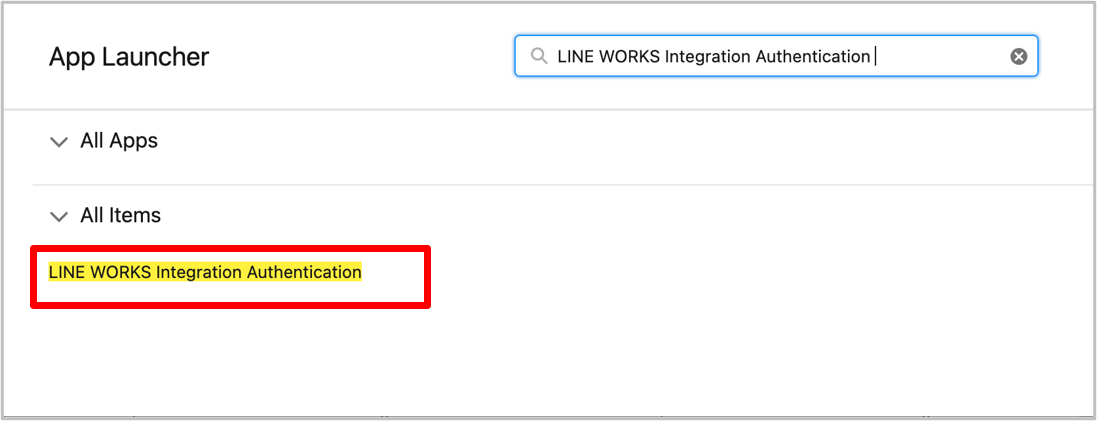Viewport: 1097px width, 421px height.
Task: Click the All Items section label
Action: (120, 215)
